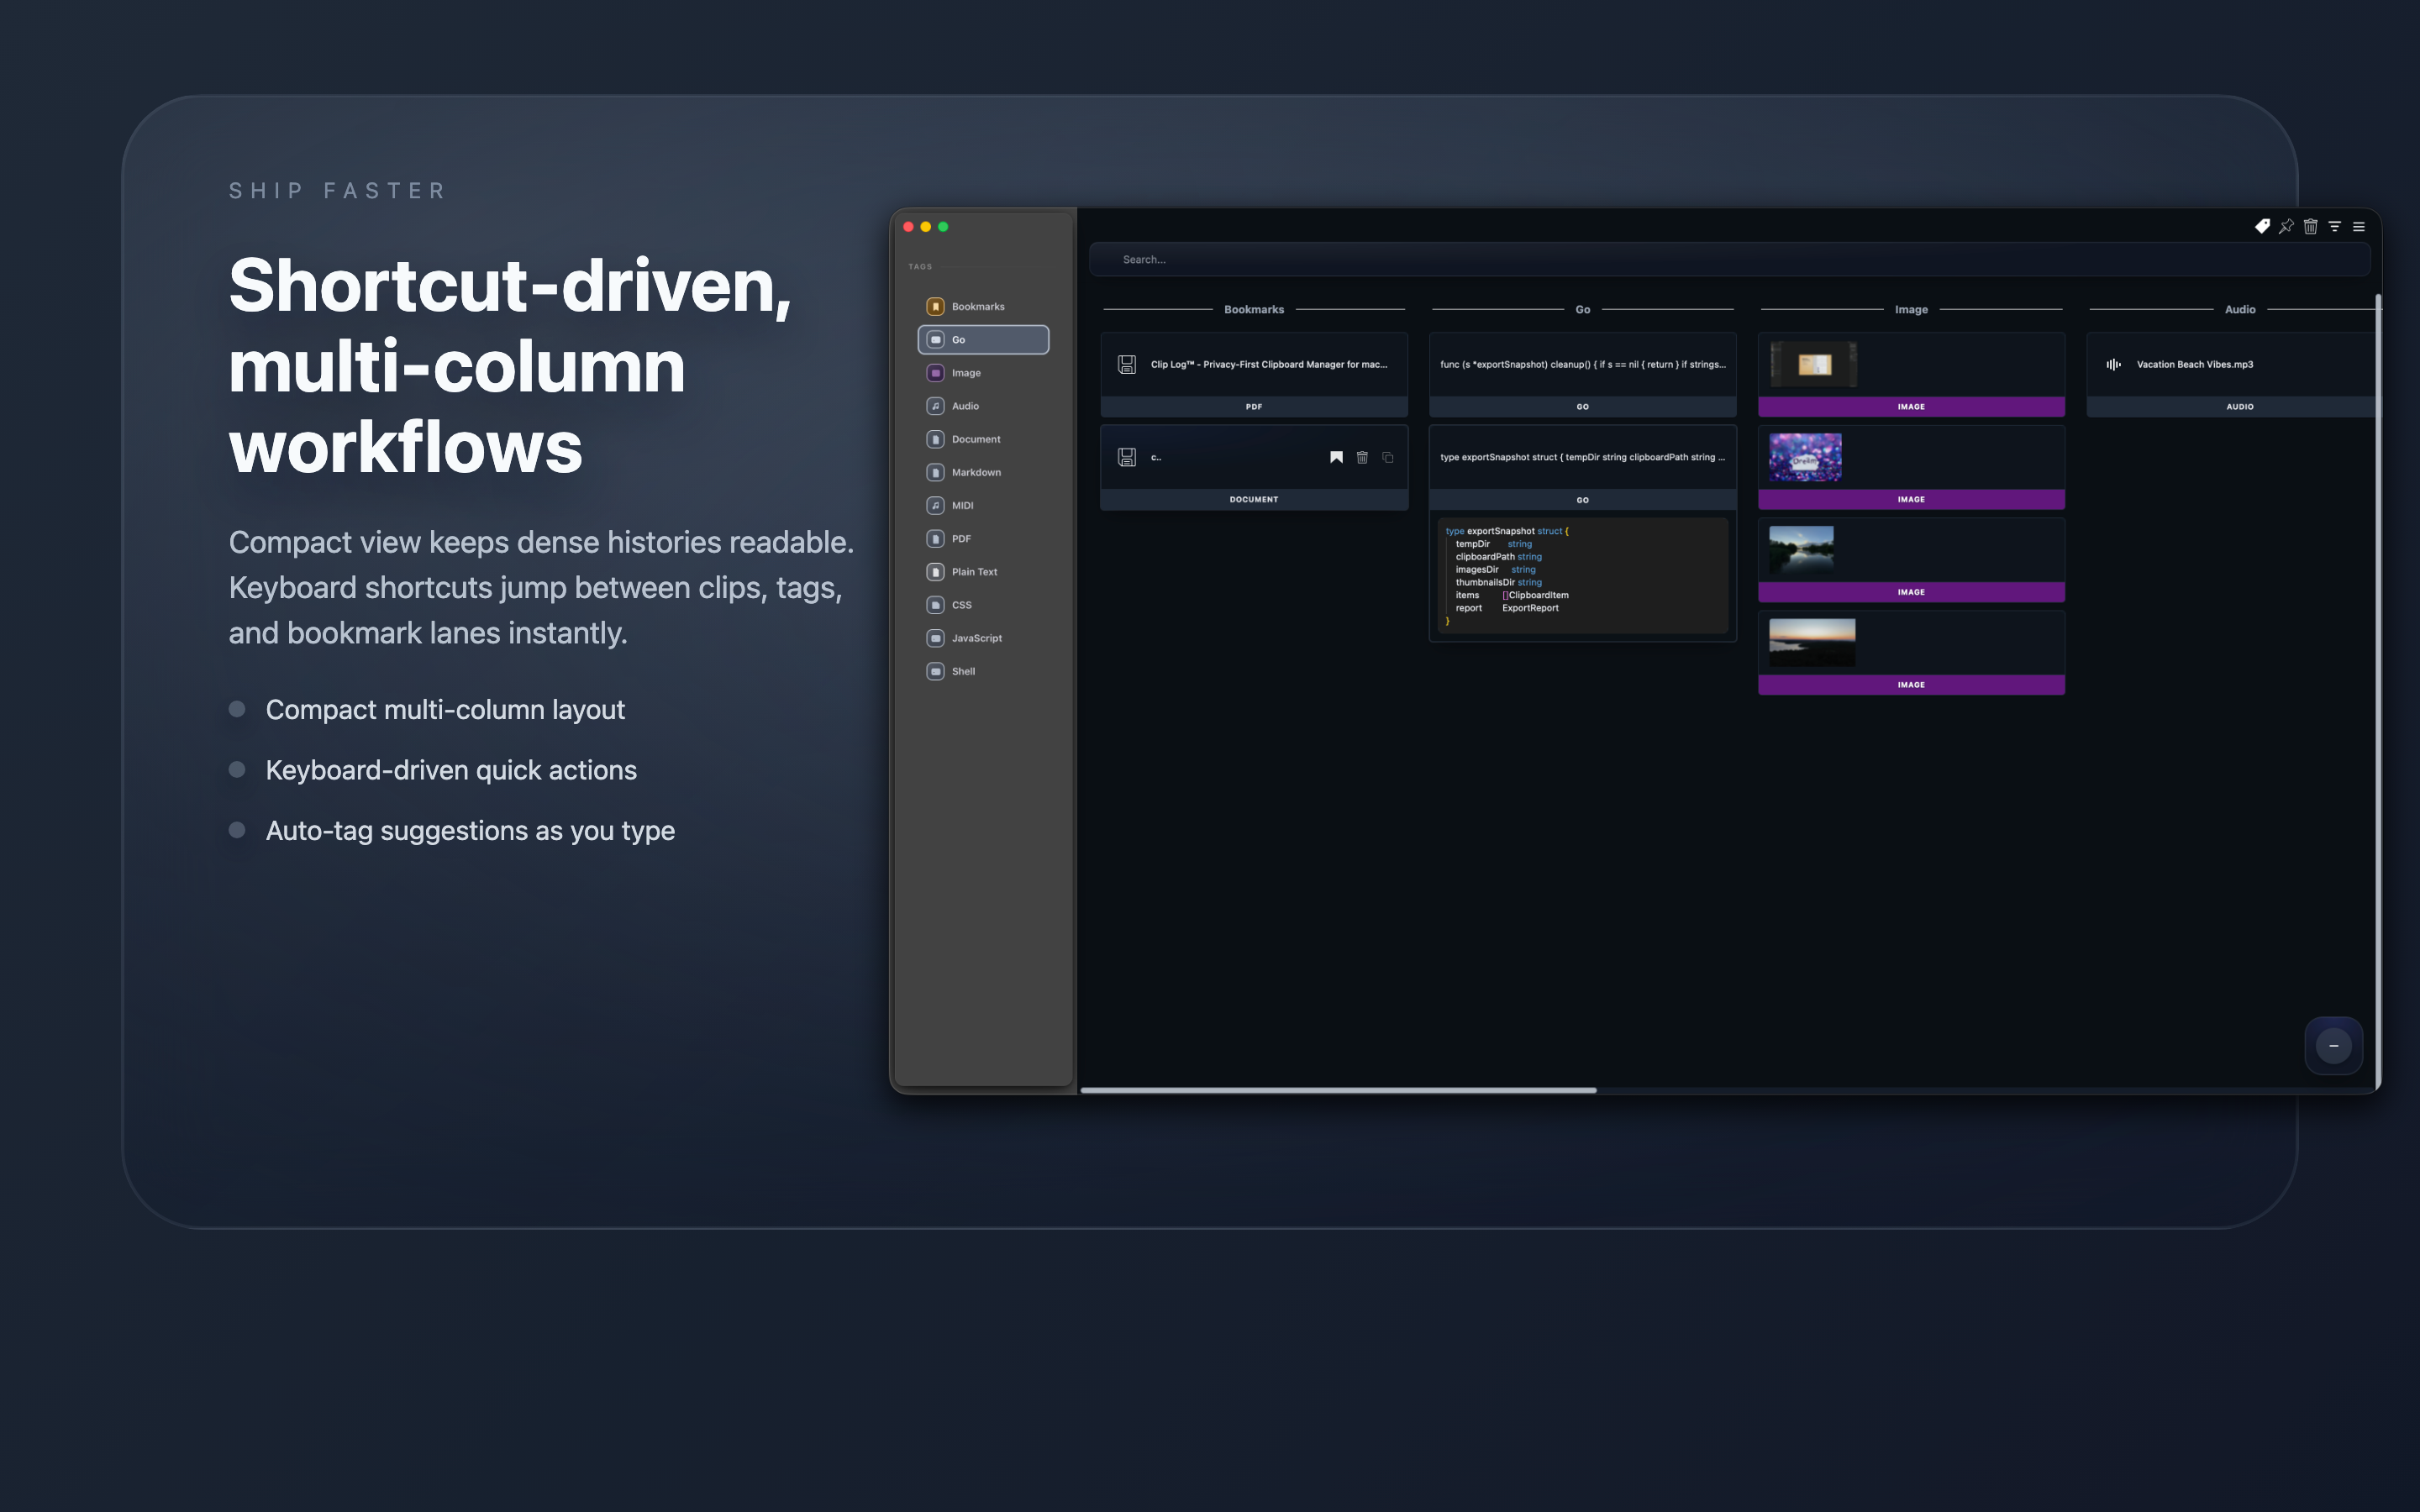Open the Vacation Beach Vibes.mp3 clip
2420x1512 pixels.
(2195, 364)
